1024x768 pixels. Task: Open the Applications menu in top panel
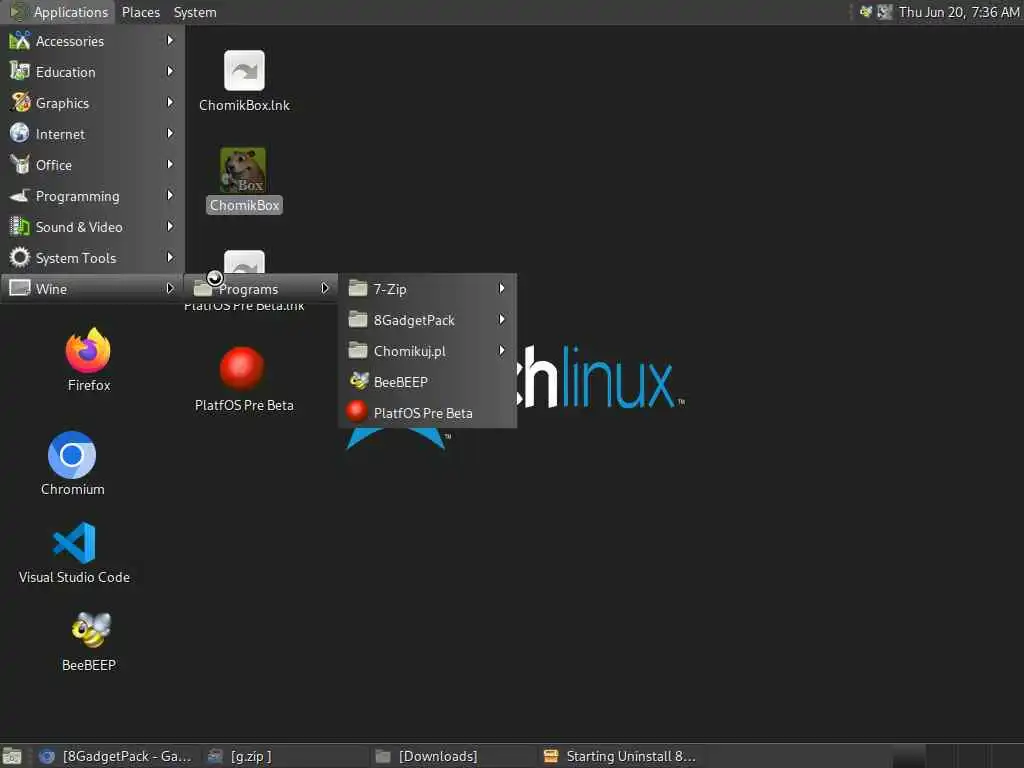click(x=59, y=12)
